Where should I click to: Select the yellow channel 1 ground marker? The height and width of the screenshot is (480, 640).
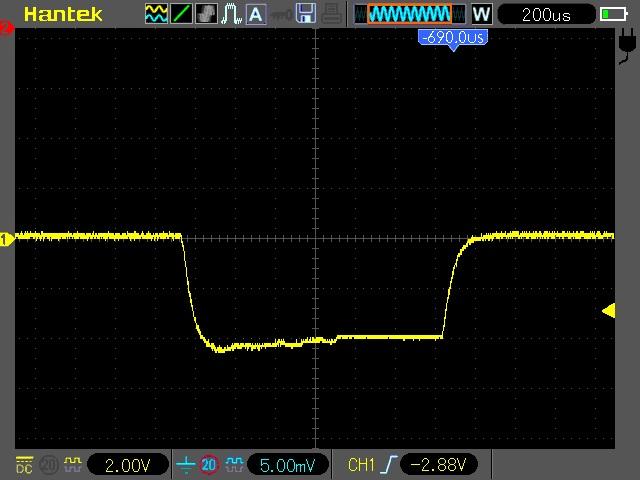click(7, 239)
